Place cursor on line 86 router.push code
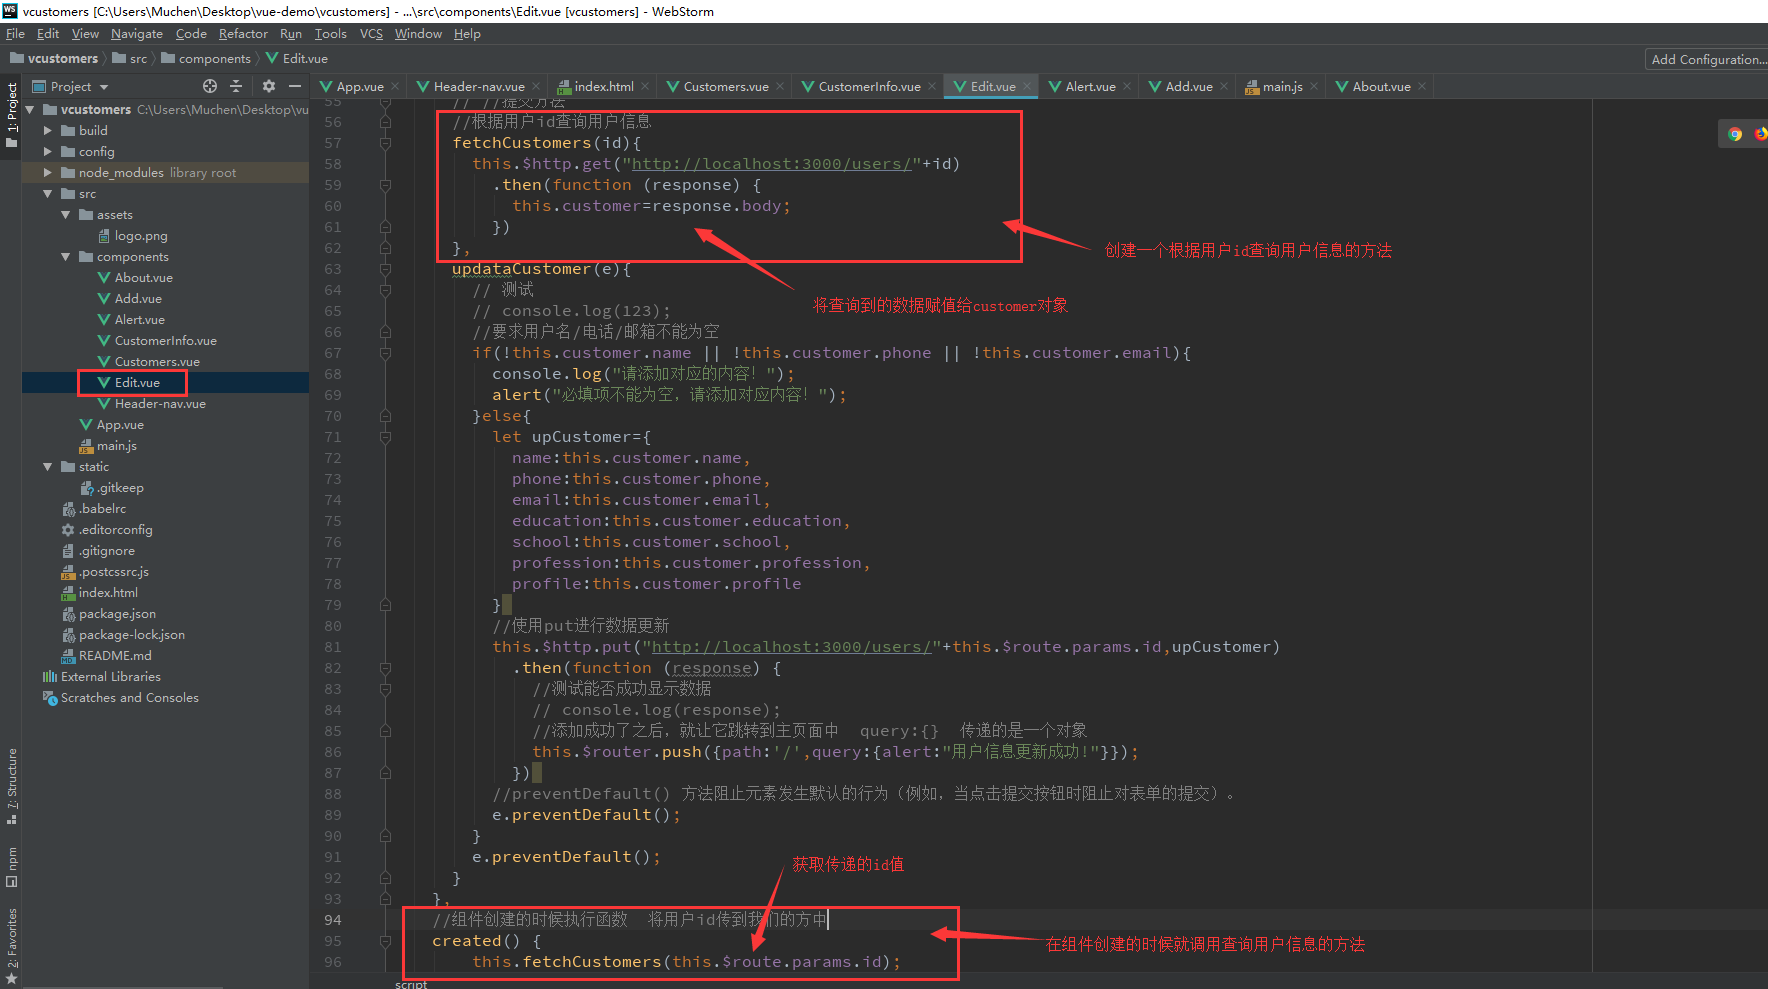Viewport: 1768px width, 989px height. 835,752
